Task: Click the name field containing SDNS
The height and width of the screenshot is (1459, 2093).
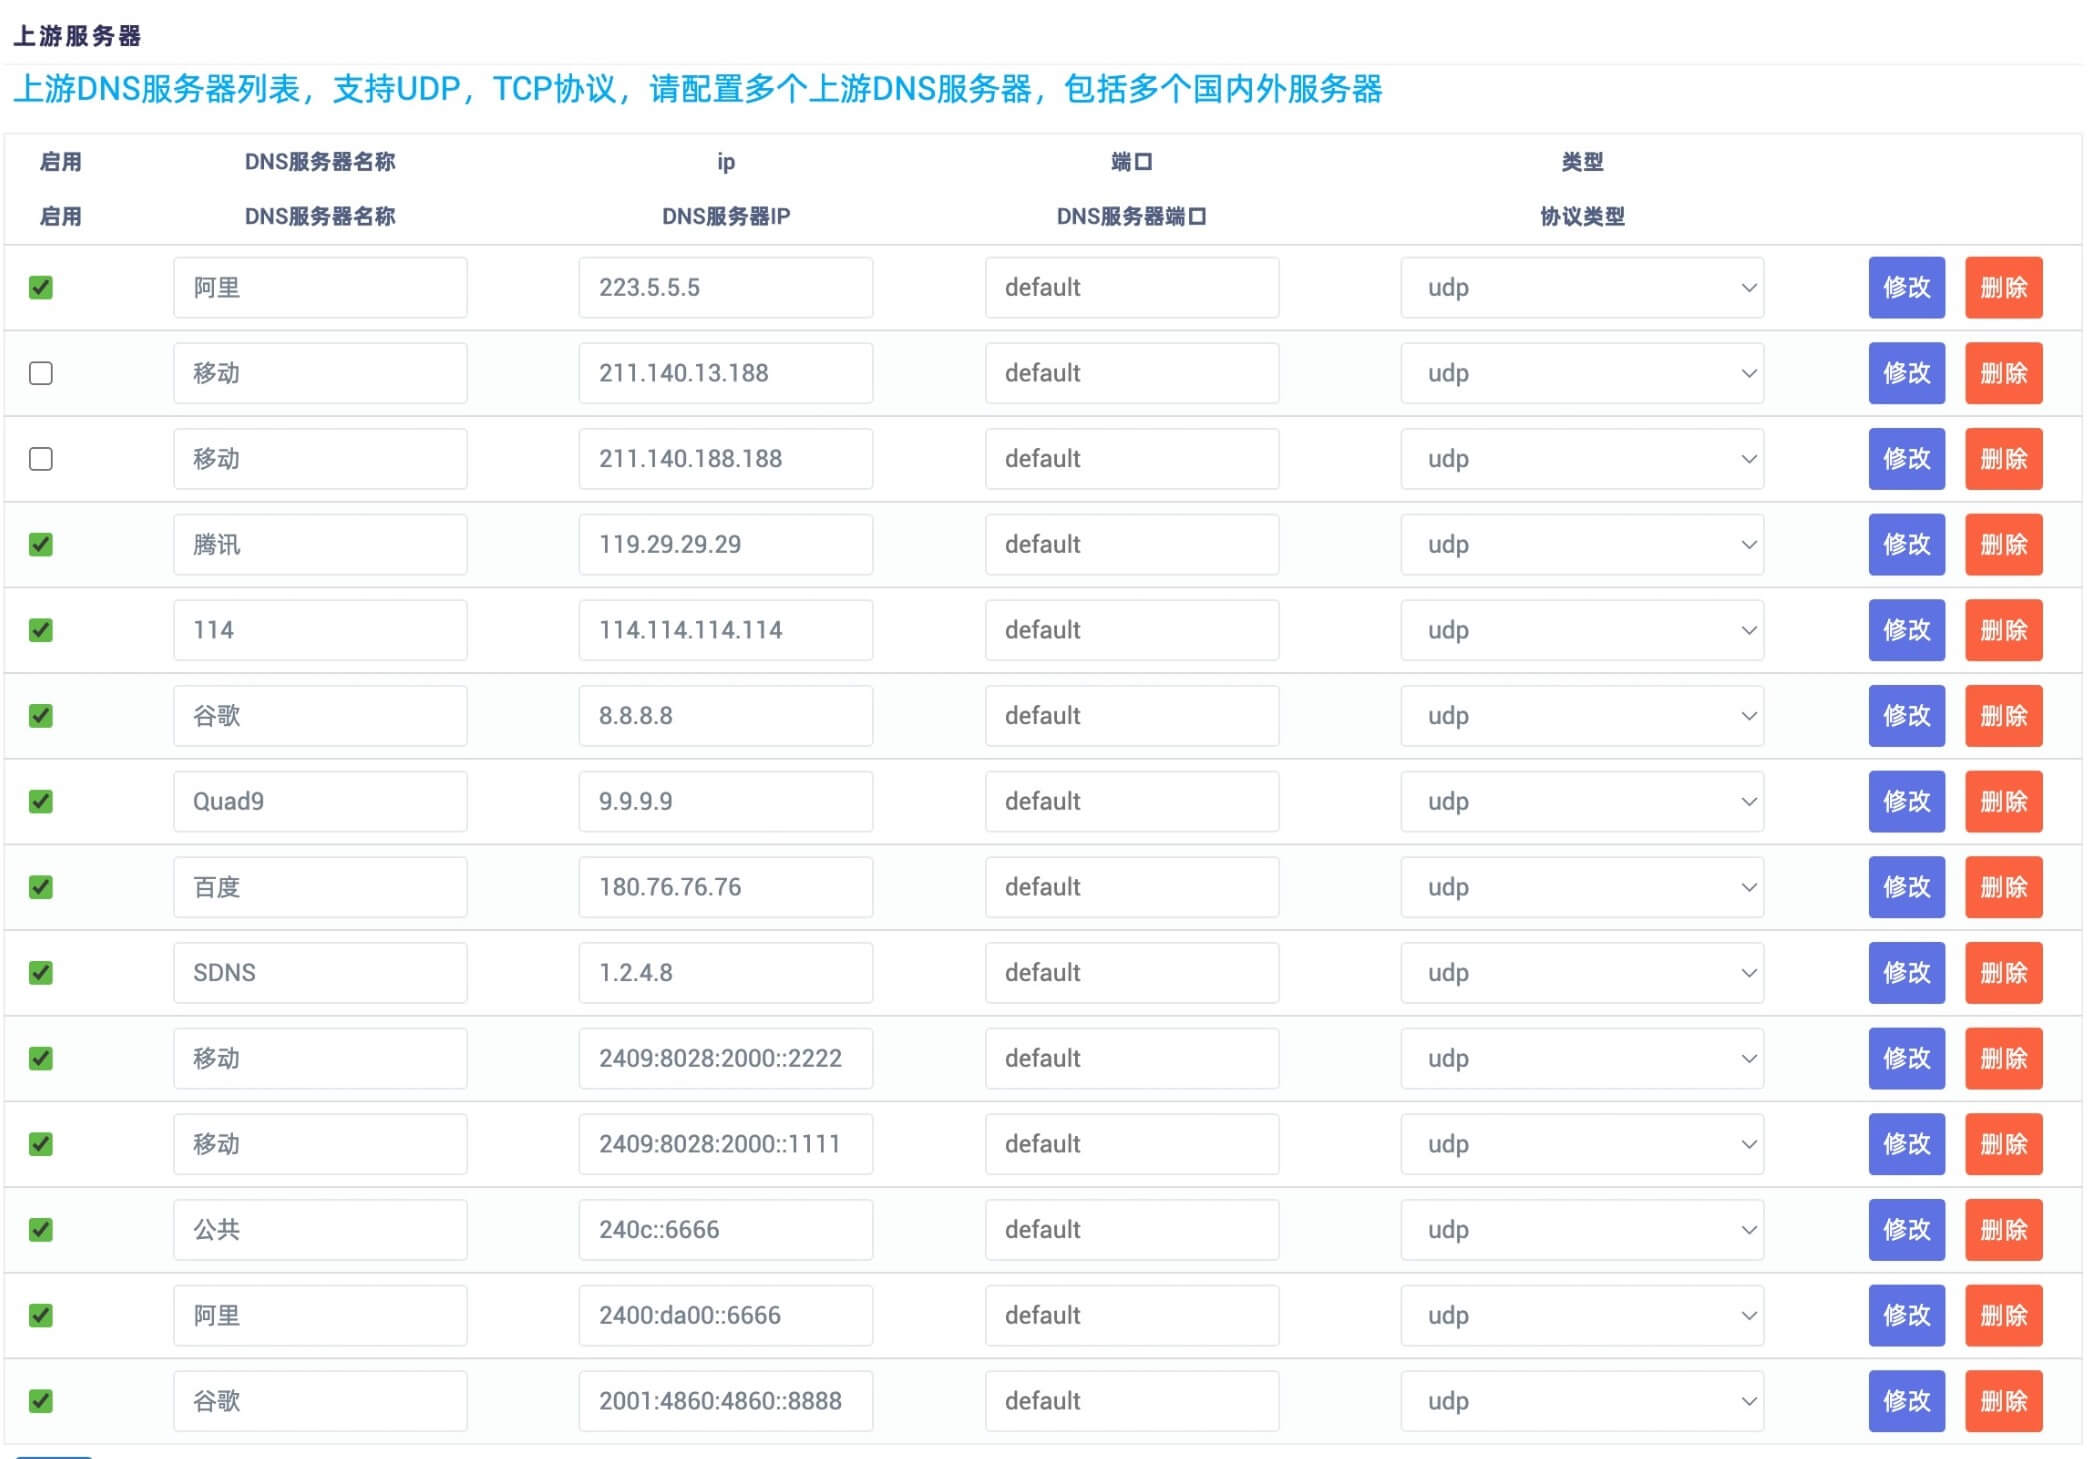Action: click(319, 973)
